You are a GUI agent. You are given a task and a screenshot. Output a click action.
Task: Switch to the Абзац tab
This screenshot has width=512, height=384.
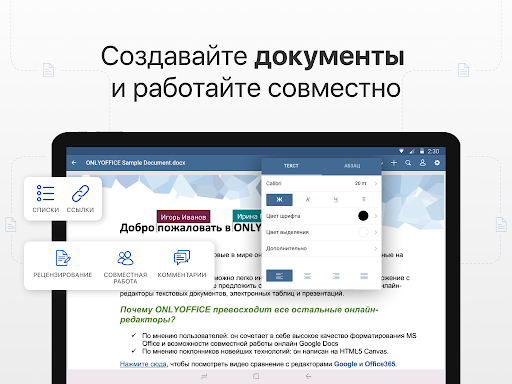(352, 166)
